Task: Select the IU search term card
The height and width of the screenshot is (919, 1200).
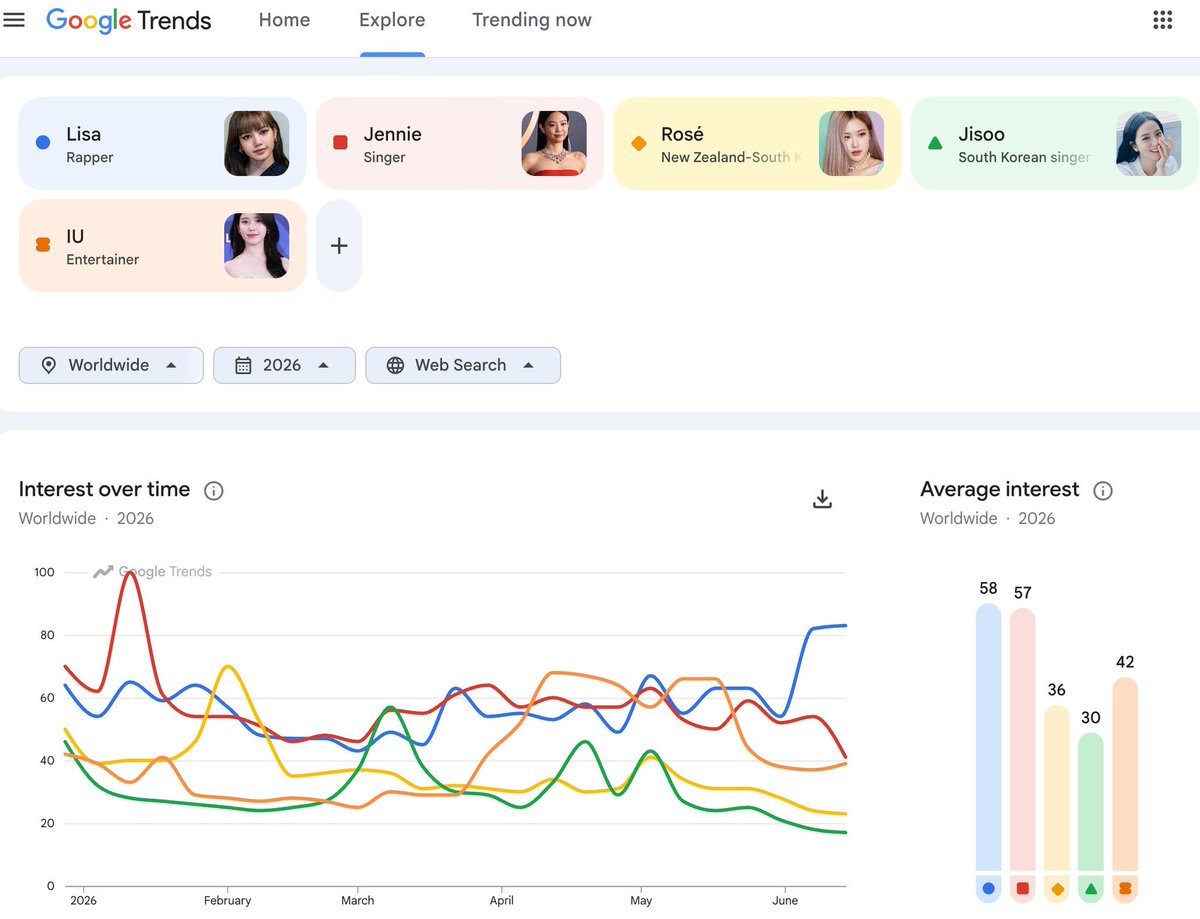Action: click(163, 246)
